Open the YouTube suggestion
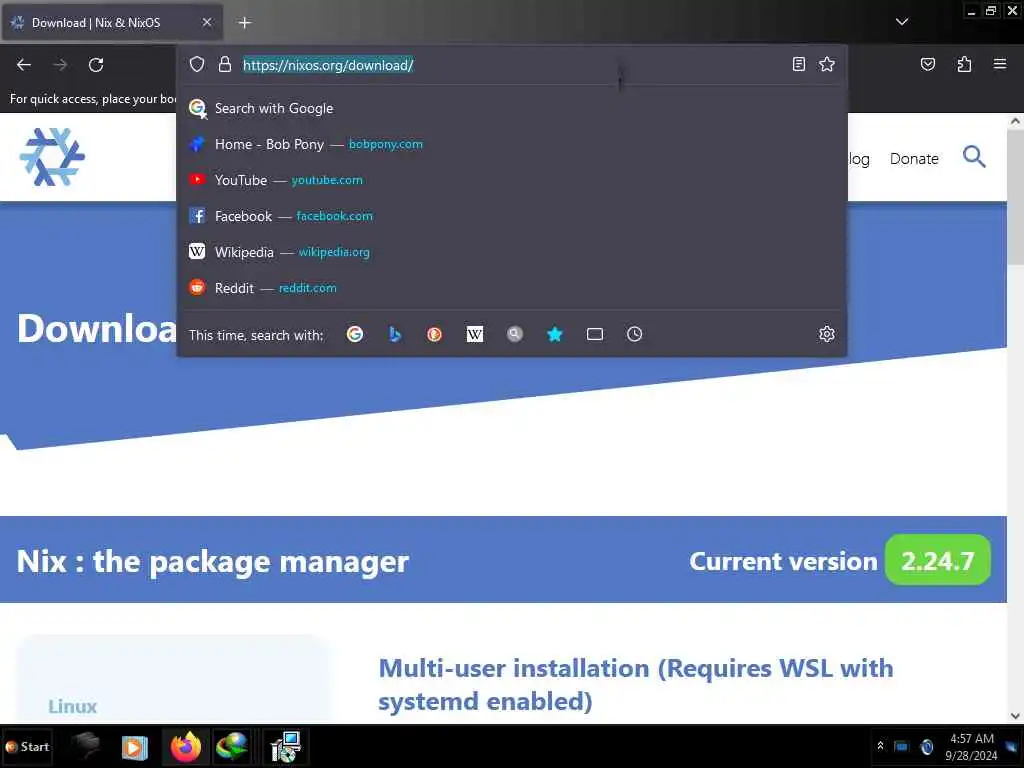Image resolution: width=1024 pixels, height=768 pixels. click(x=512, y=180)
